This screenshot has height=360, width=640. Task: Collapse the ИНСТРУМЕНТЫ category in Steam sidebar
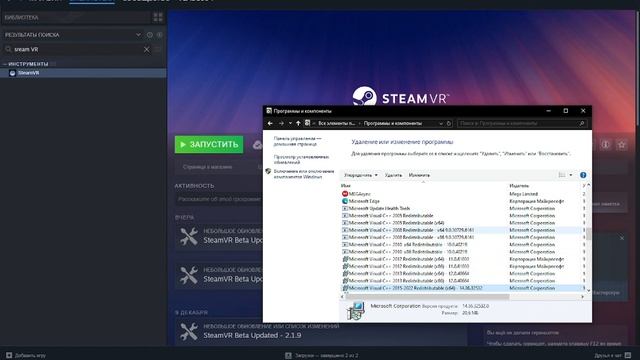[x=4, y=64]
